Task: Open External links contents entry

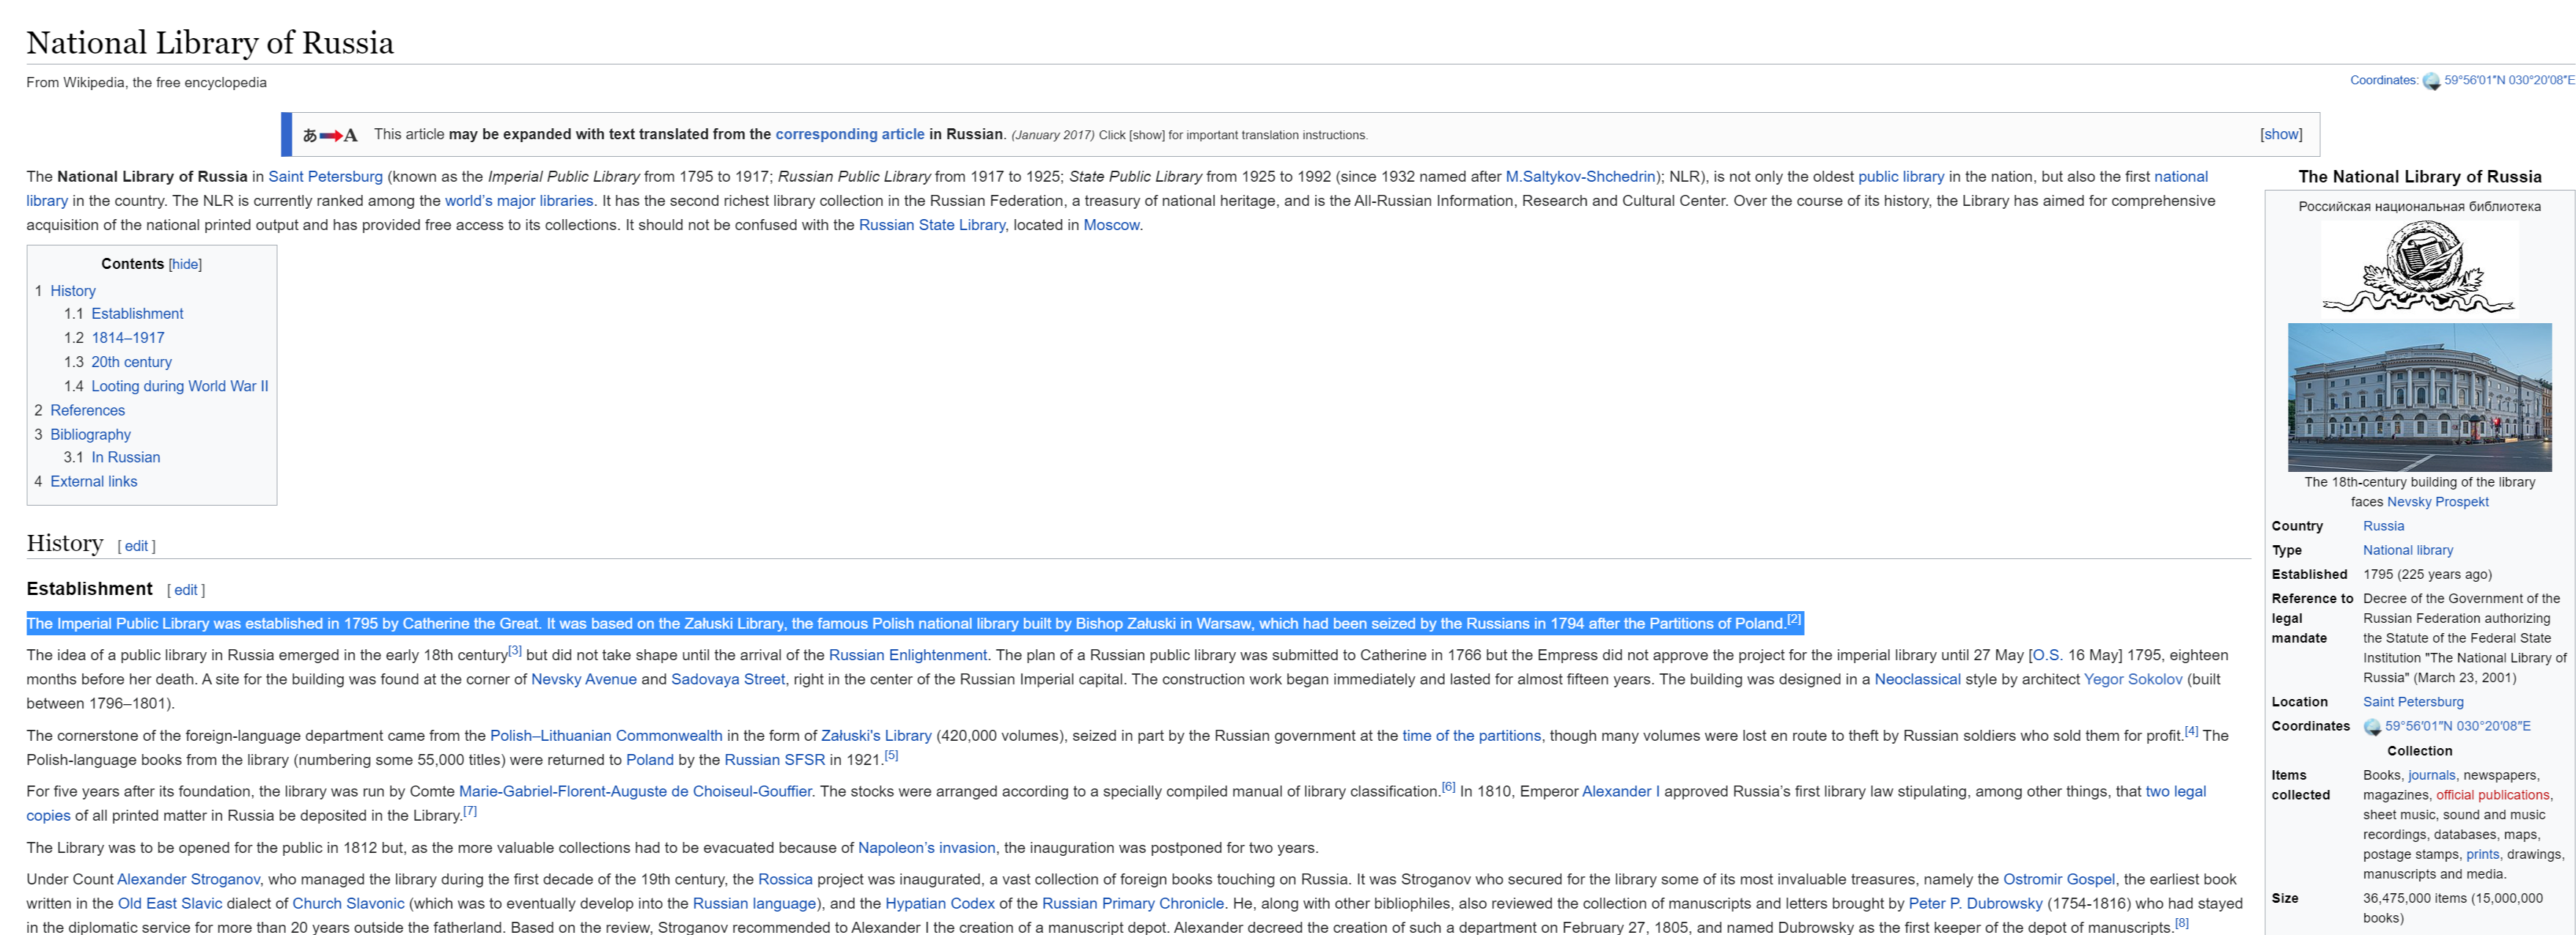Action: [x=93, y=481]
